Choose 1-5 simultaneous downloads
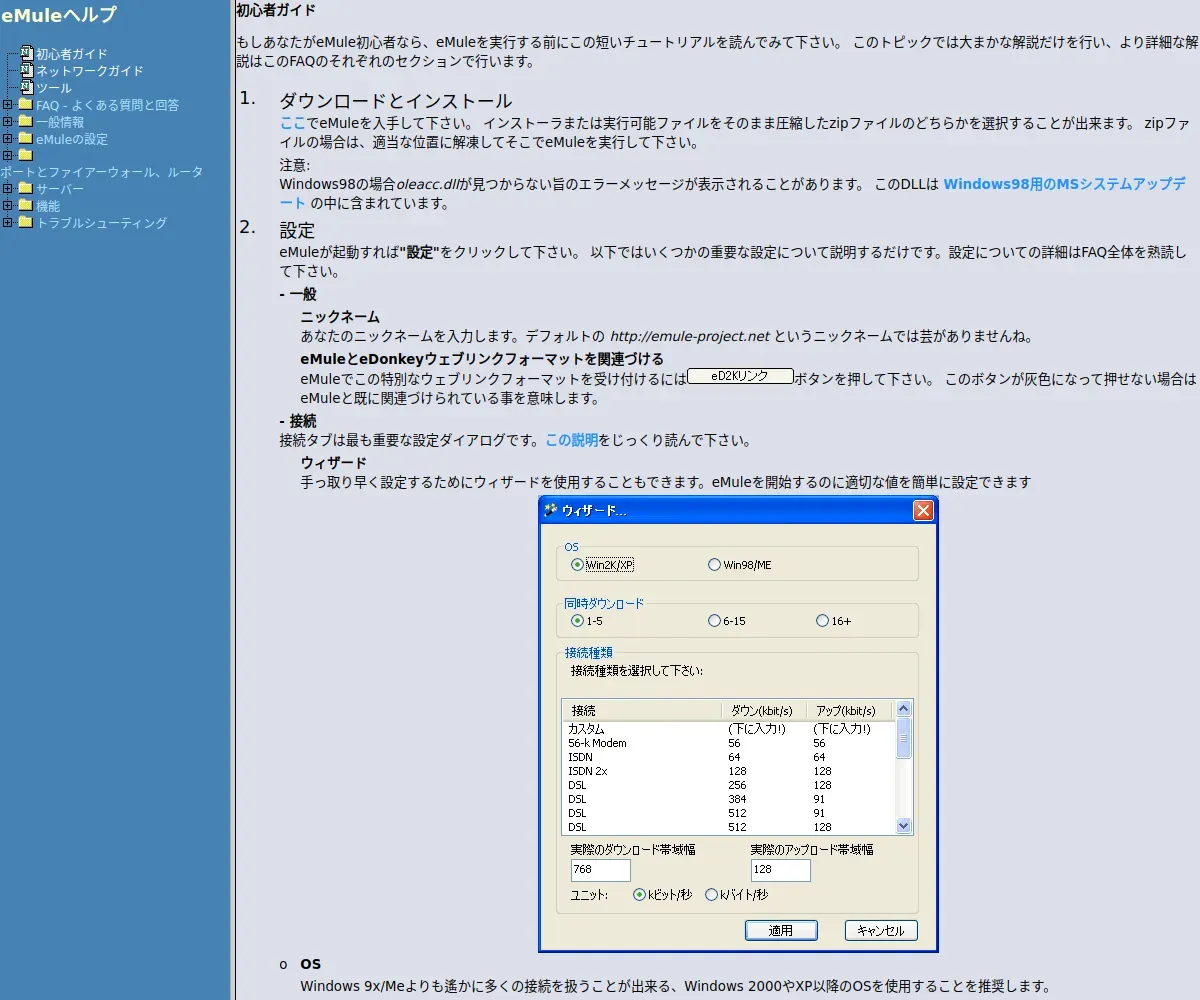The image size is (1200, 1000). [577, 621]
